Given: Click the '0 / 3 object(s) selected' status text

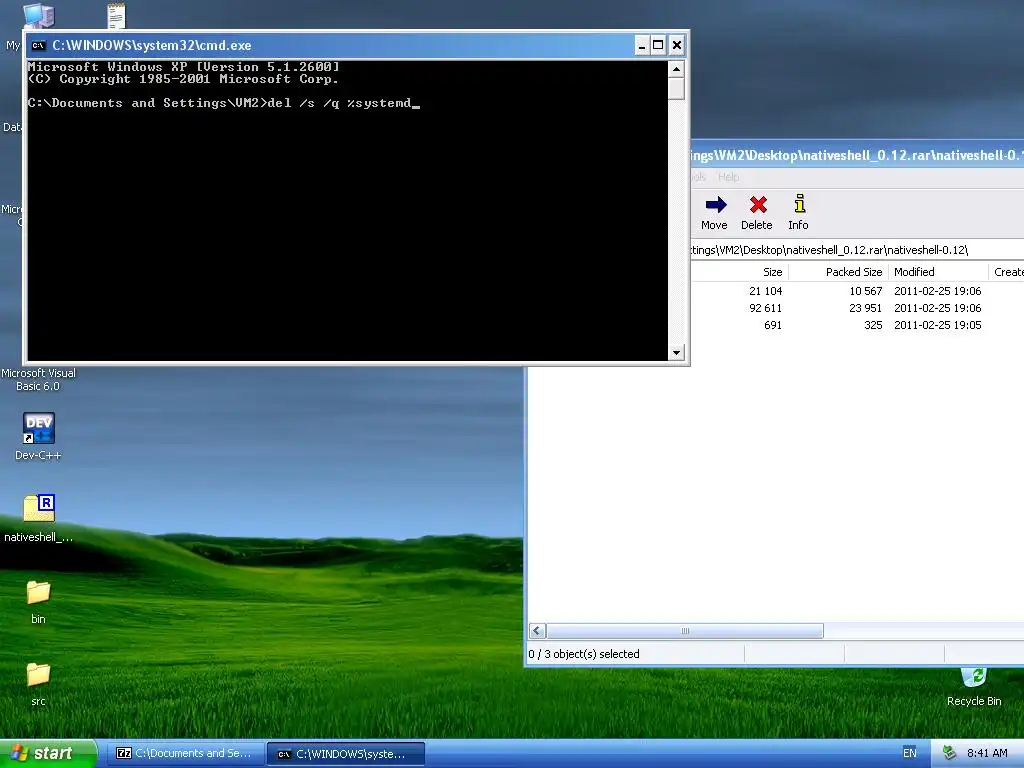Looking at the screenshot, I should pos(584,654).
